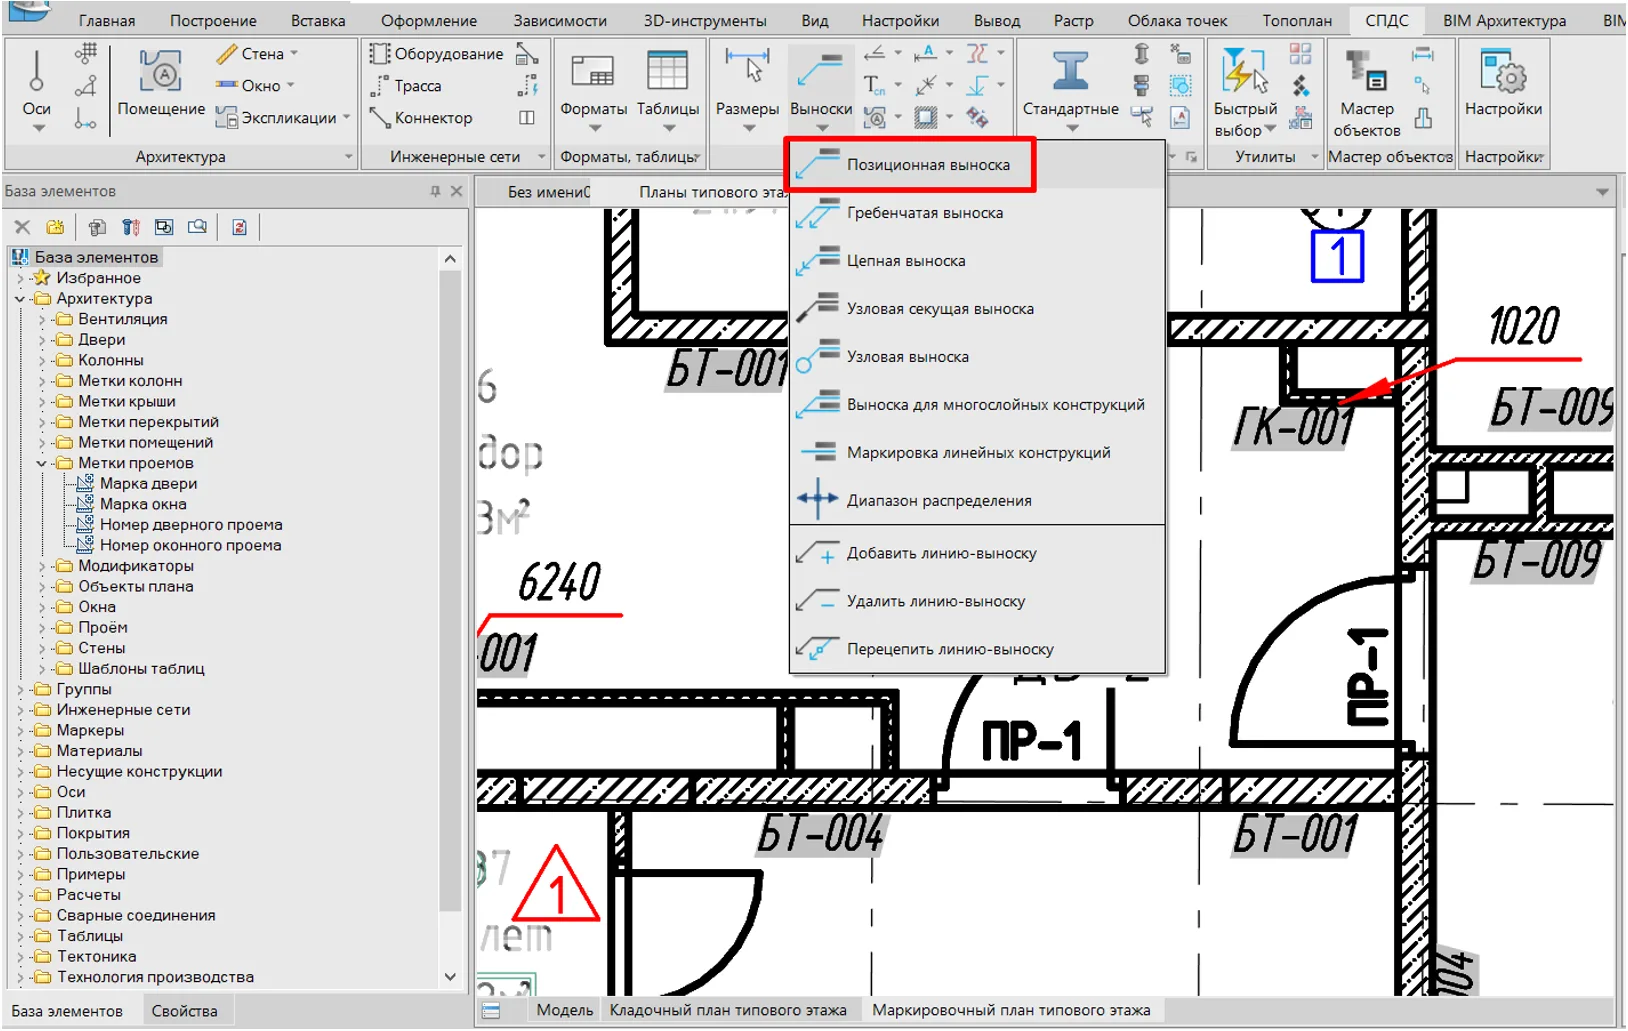Click the Помещение (Room) tool icon

tap(160, 74)
